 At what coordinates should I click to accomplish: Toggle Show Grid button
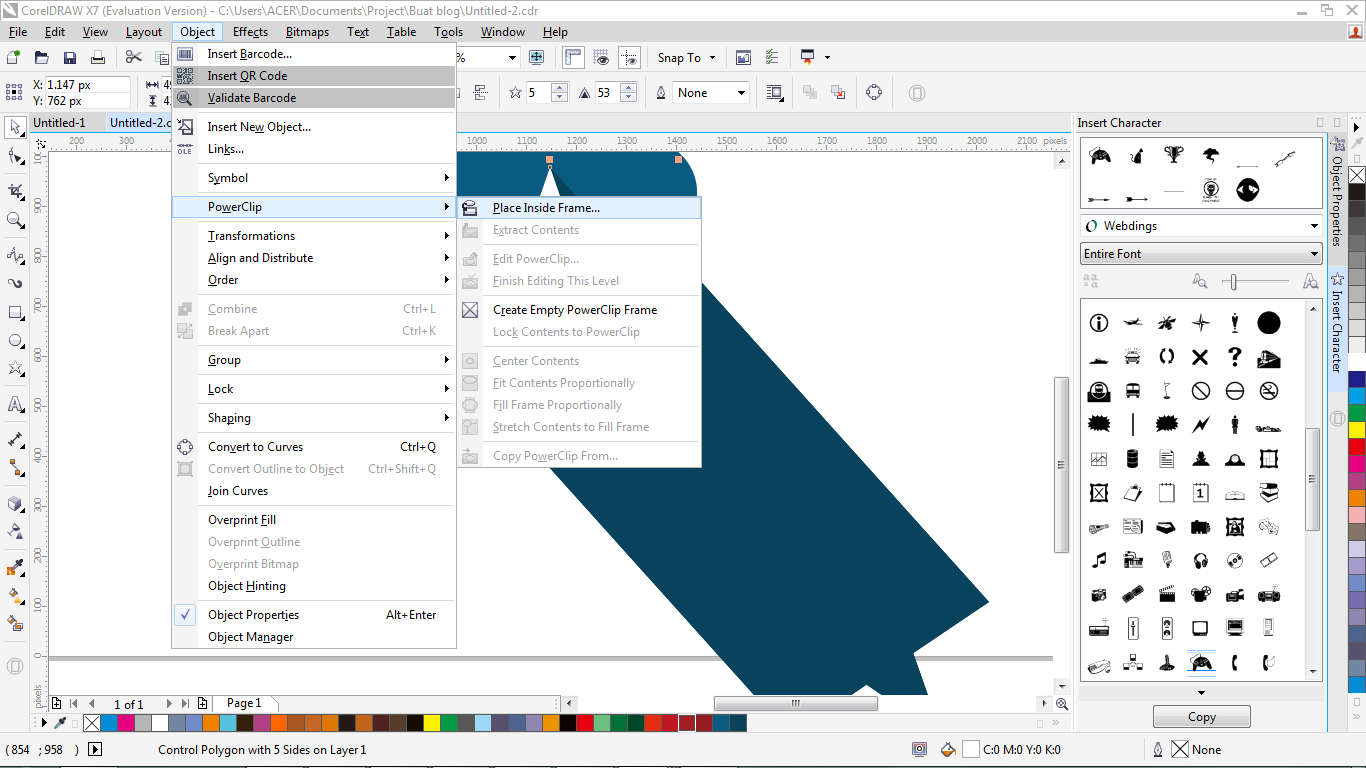coord(601,57)
